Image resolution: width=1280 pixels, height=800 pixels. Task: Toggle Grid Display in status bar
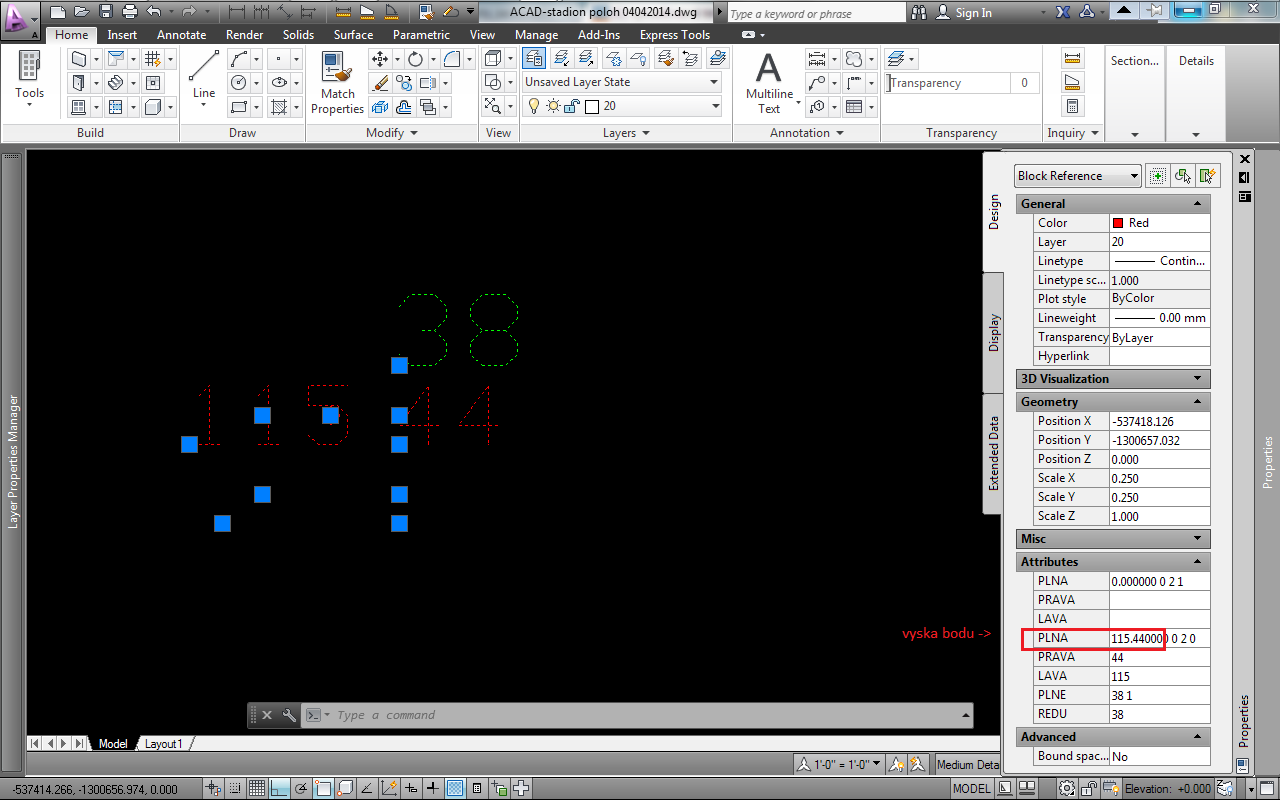[x=257, y=788]
